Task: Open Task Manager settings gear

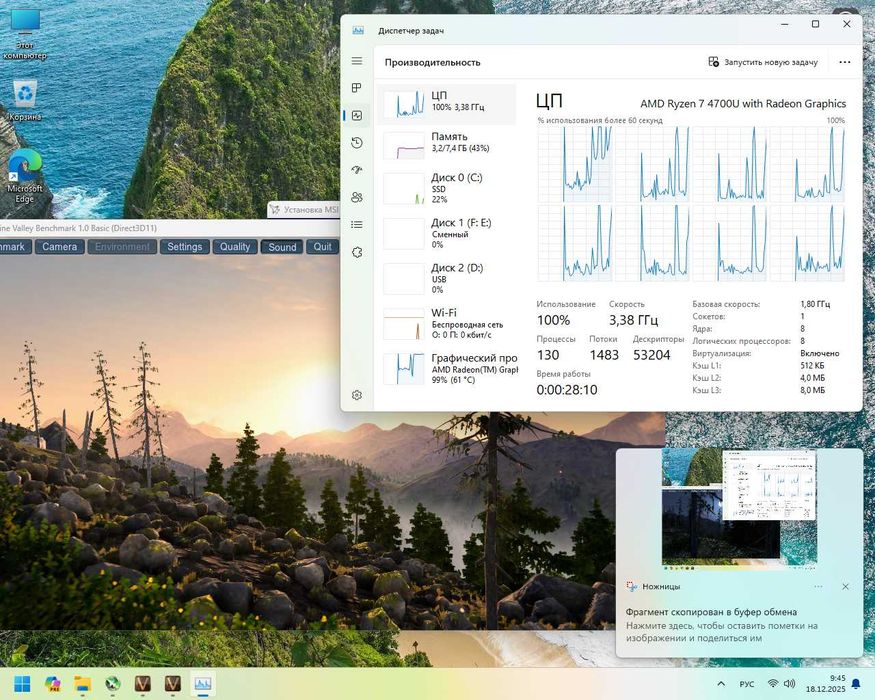Action: point(357,395)
